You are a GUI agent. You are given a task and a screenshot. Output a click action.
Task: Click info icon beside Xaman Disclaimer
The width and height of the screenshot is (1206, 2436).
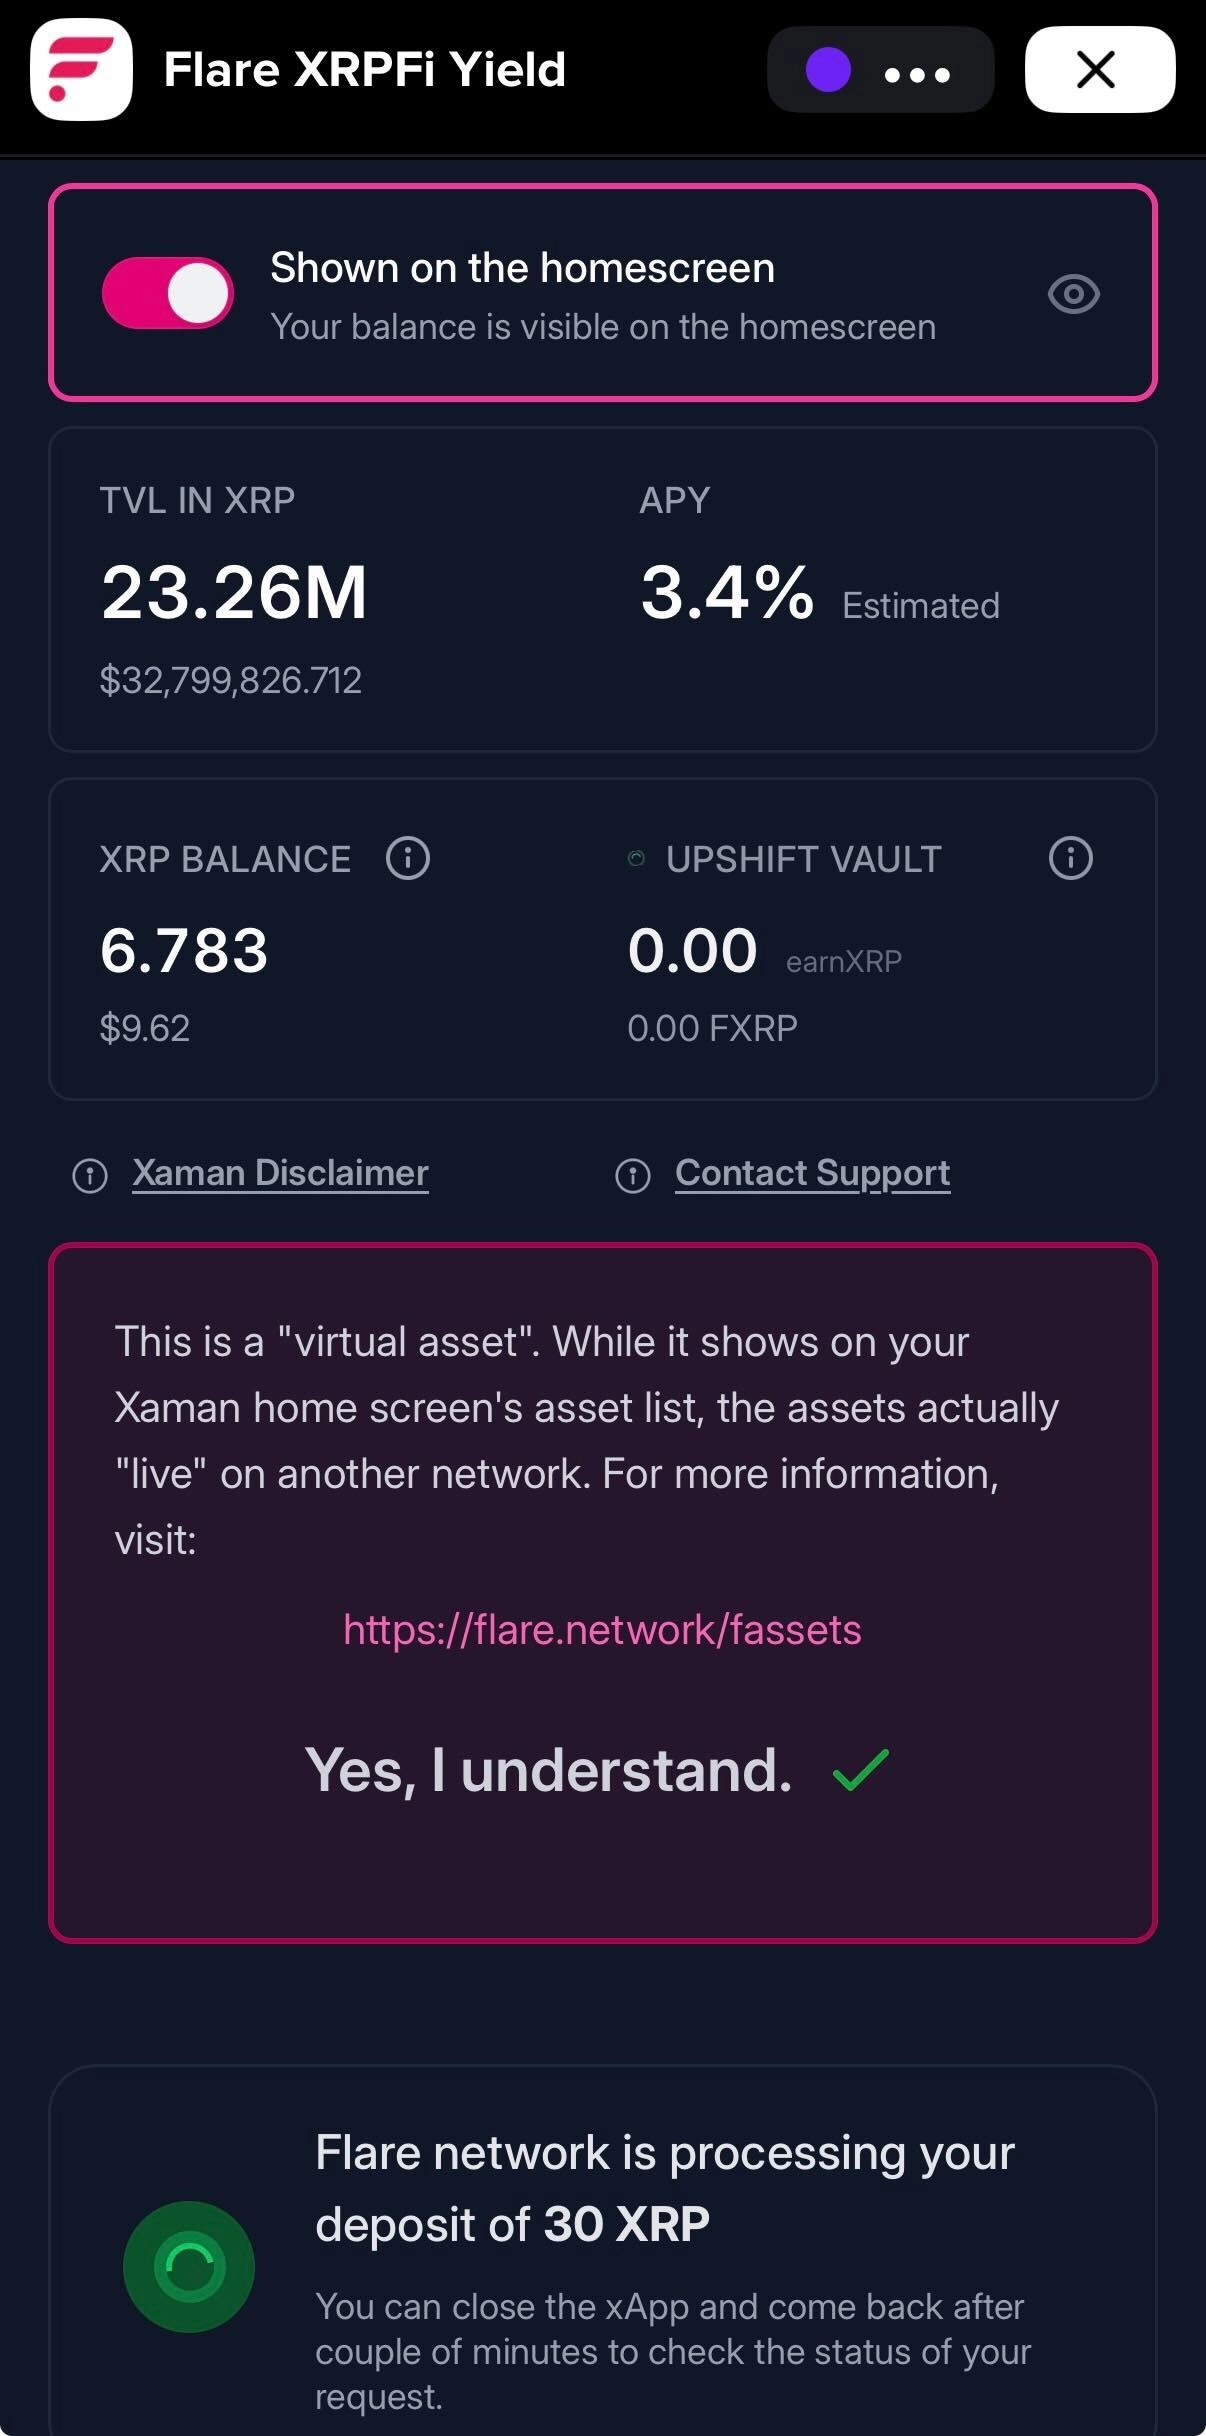[90, 1175]
